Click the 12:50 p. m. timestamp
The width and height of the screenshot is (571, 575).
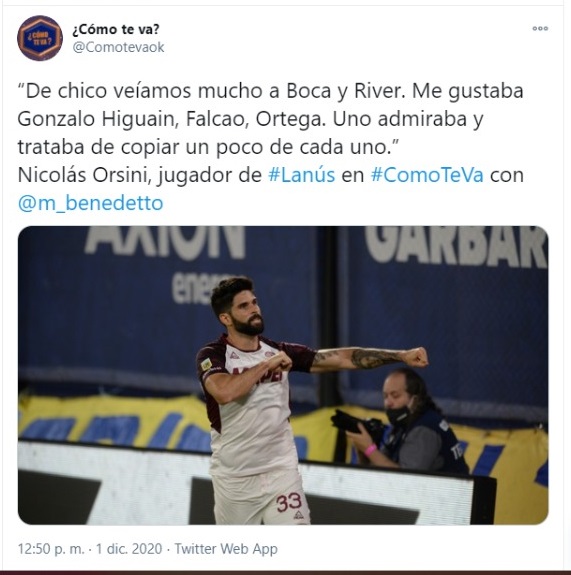[51, 549]
